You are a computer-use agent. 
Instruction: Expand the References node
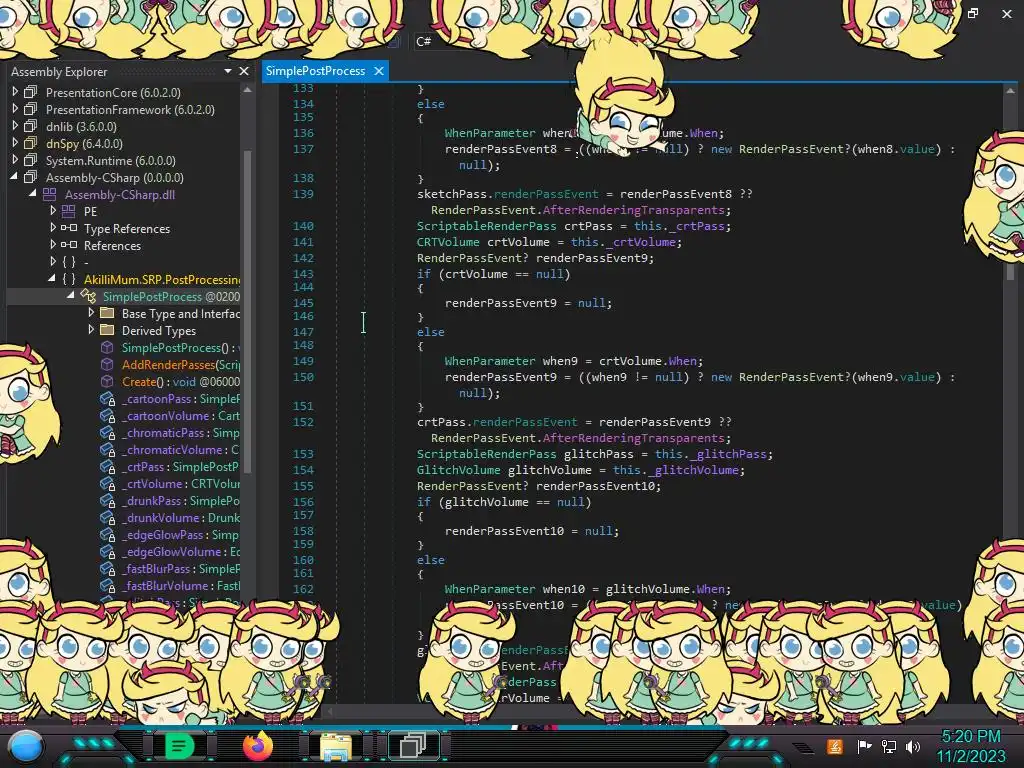click(53, 245)
